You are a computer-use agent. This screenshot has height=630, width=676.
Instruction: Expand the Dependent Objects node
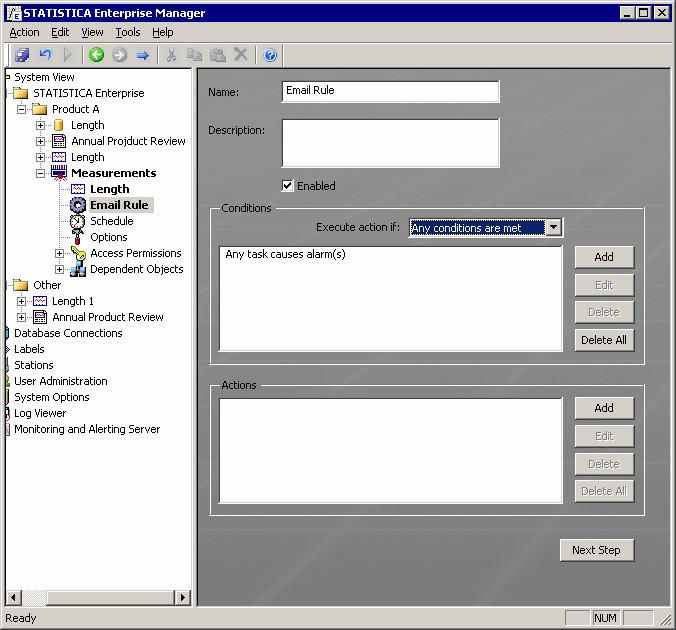59,269
